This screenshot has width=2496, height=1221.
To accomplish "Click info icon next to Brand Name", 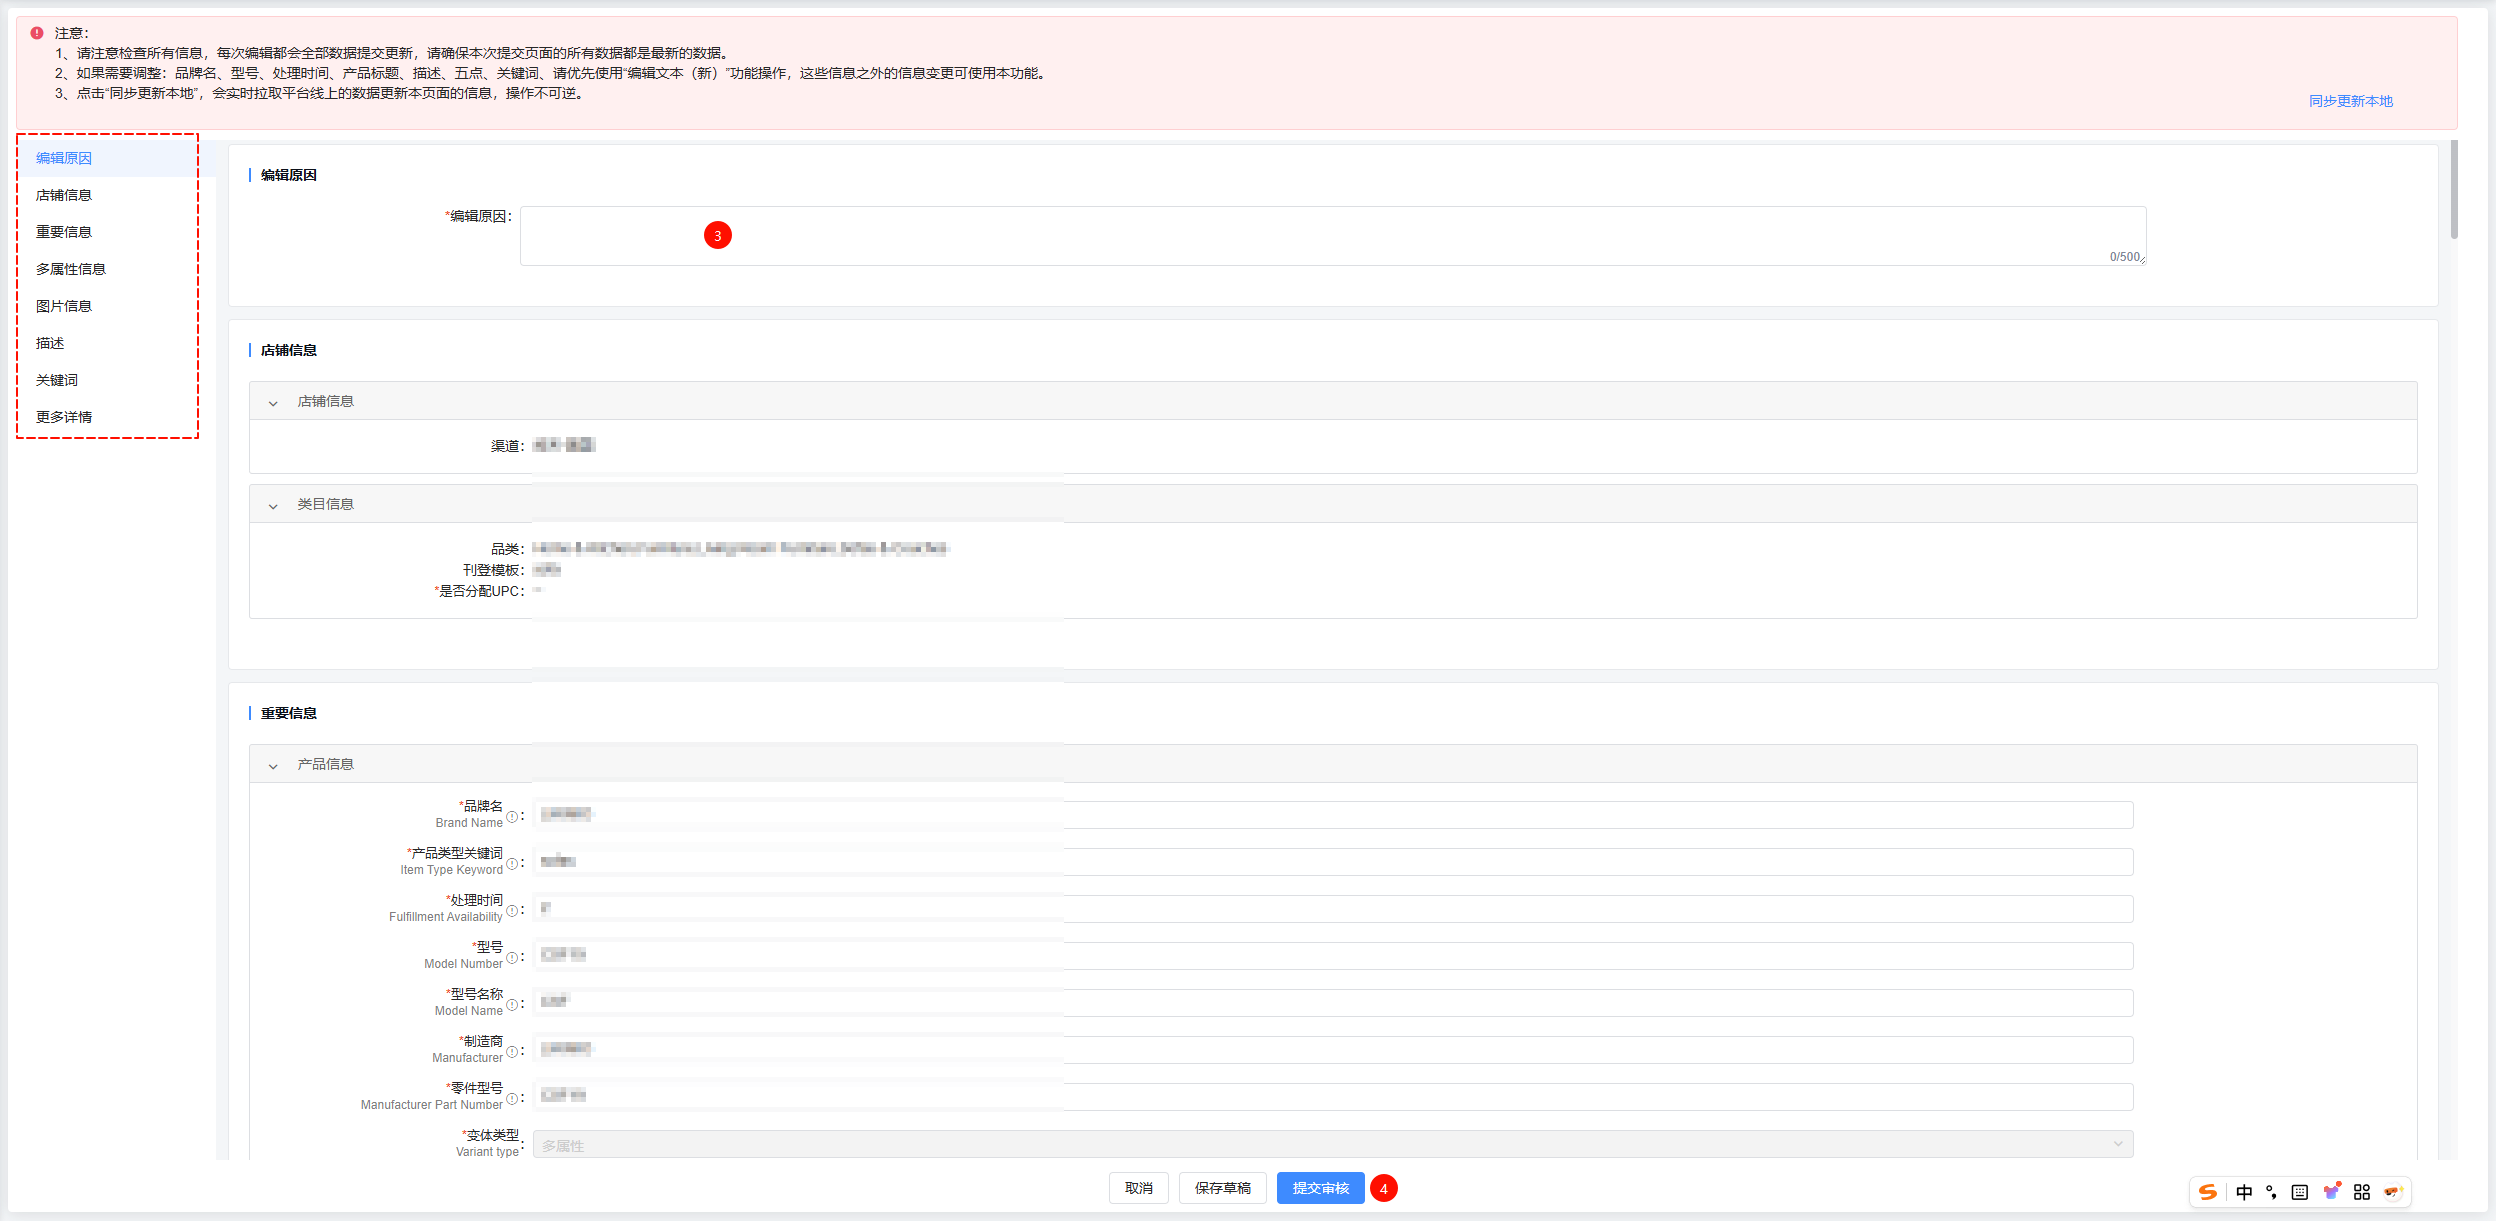I will tap(512, 816).
